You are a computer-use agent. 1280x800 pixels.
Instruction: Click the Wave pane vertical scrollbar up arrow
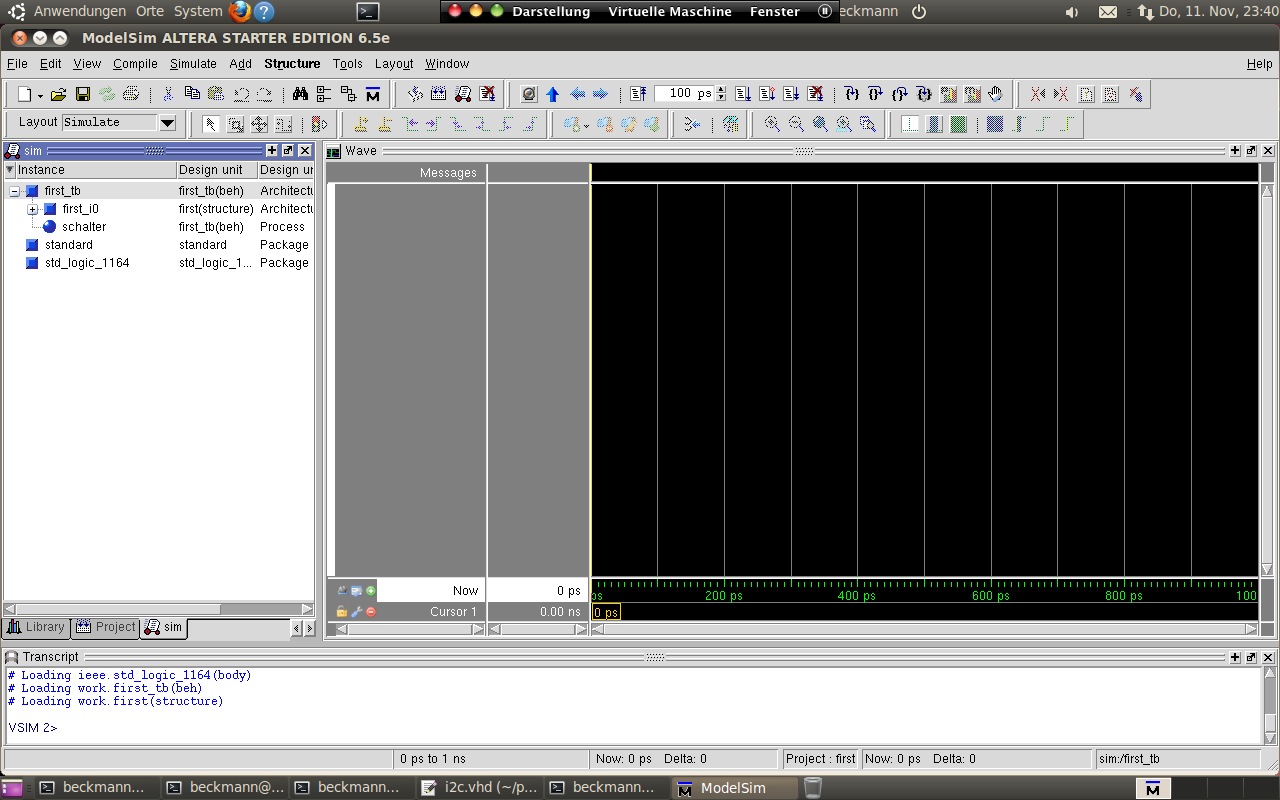(x=1267, y=191)
